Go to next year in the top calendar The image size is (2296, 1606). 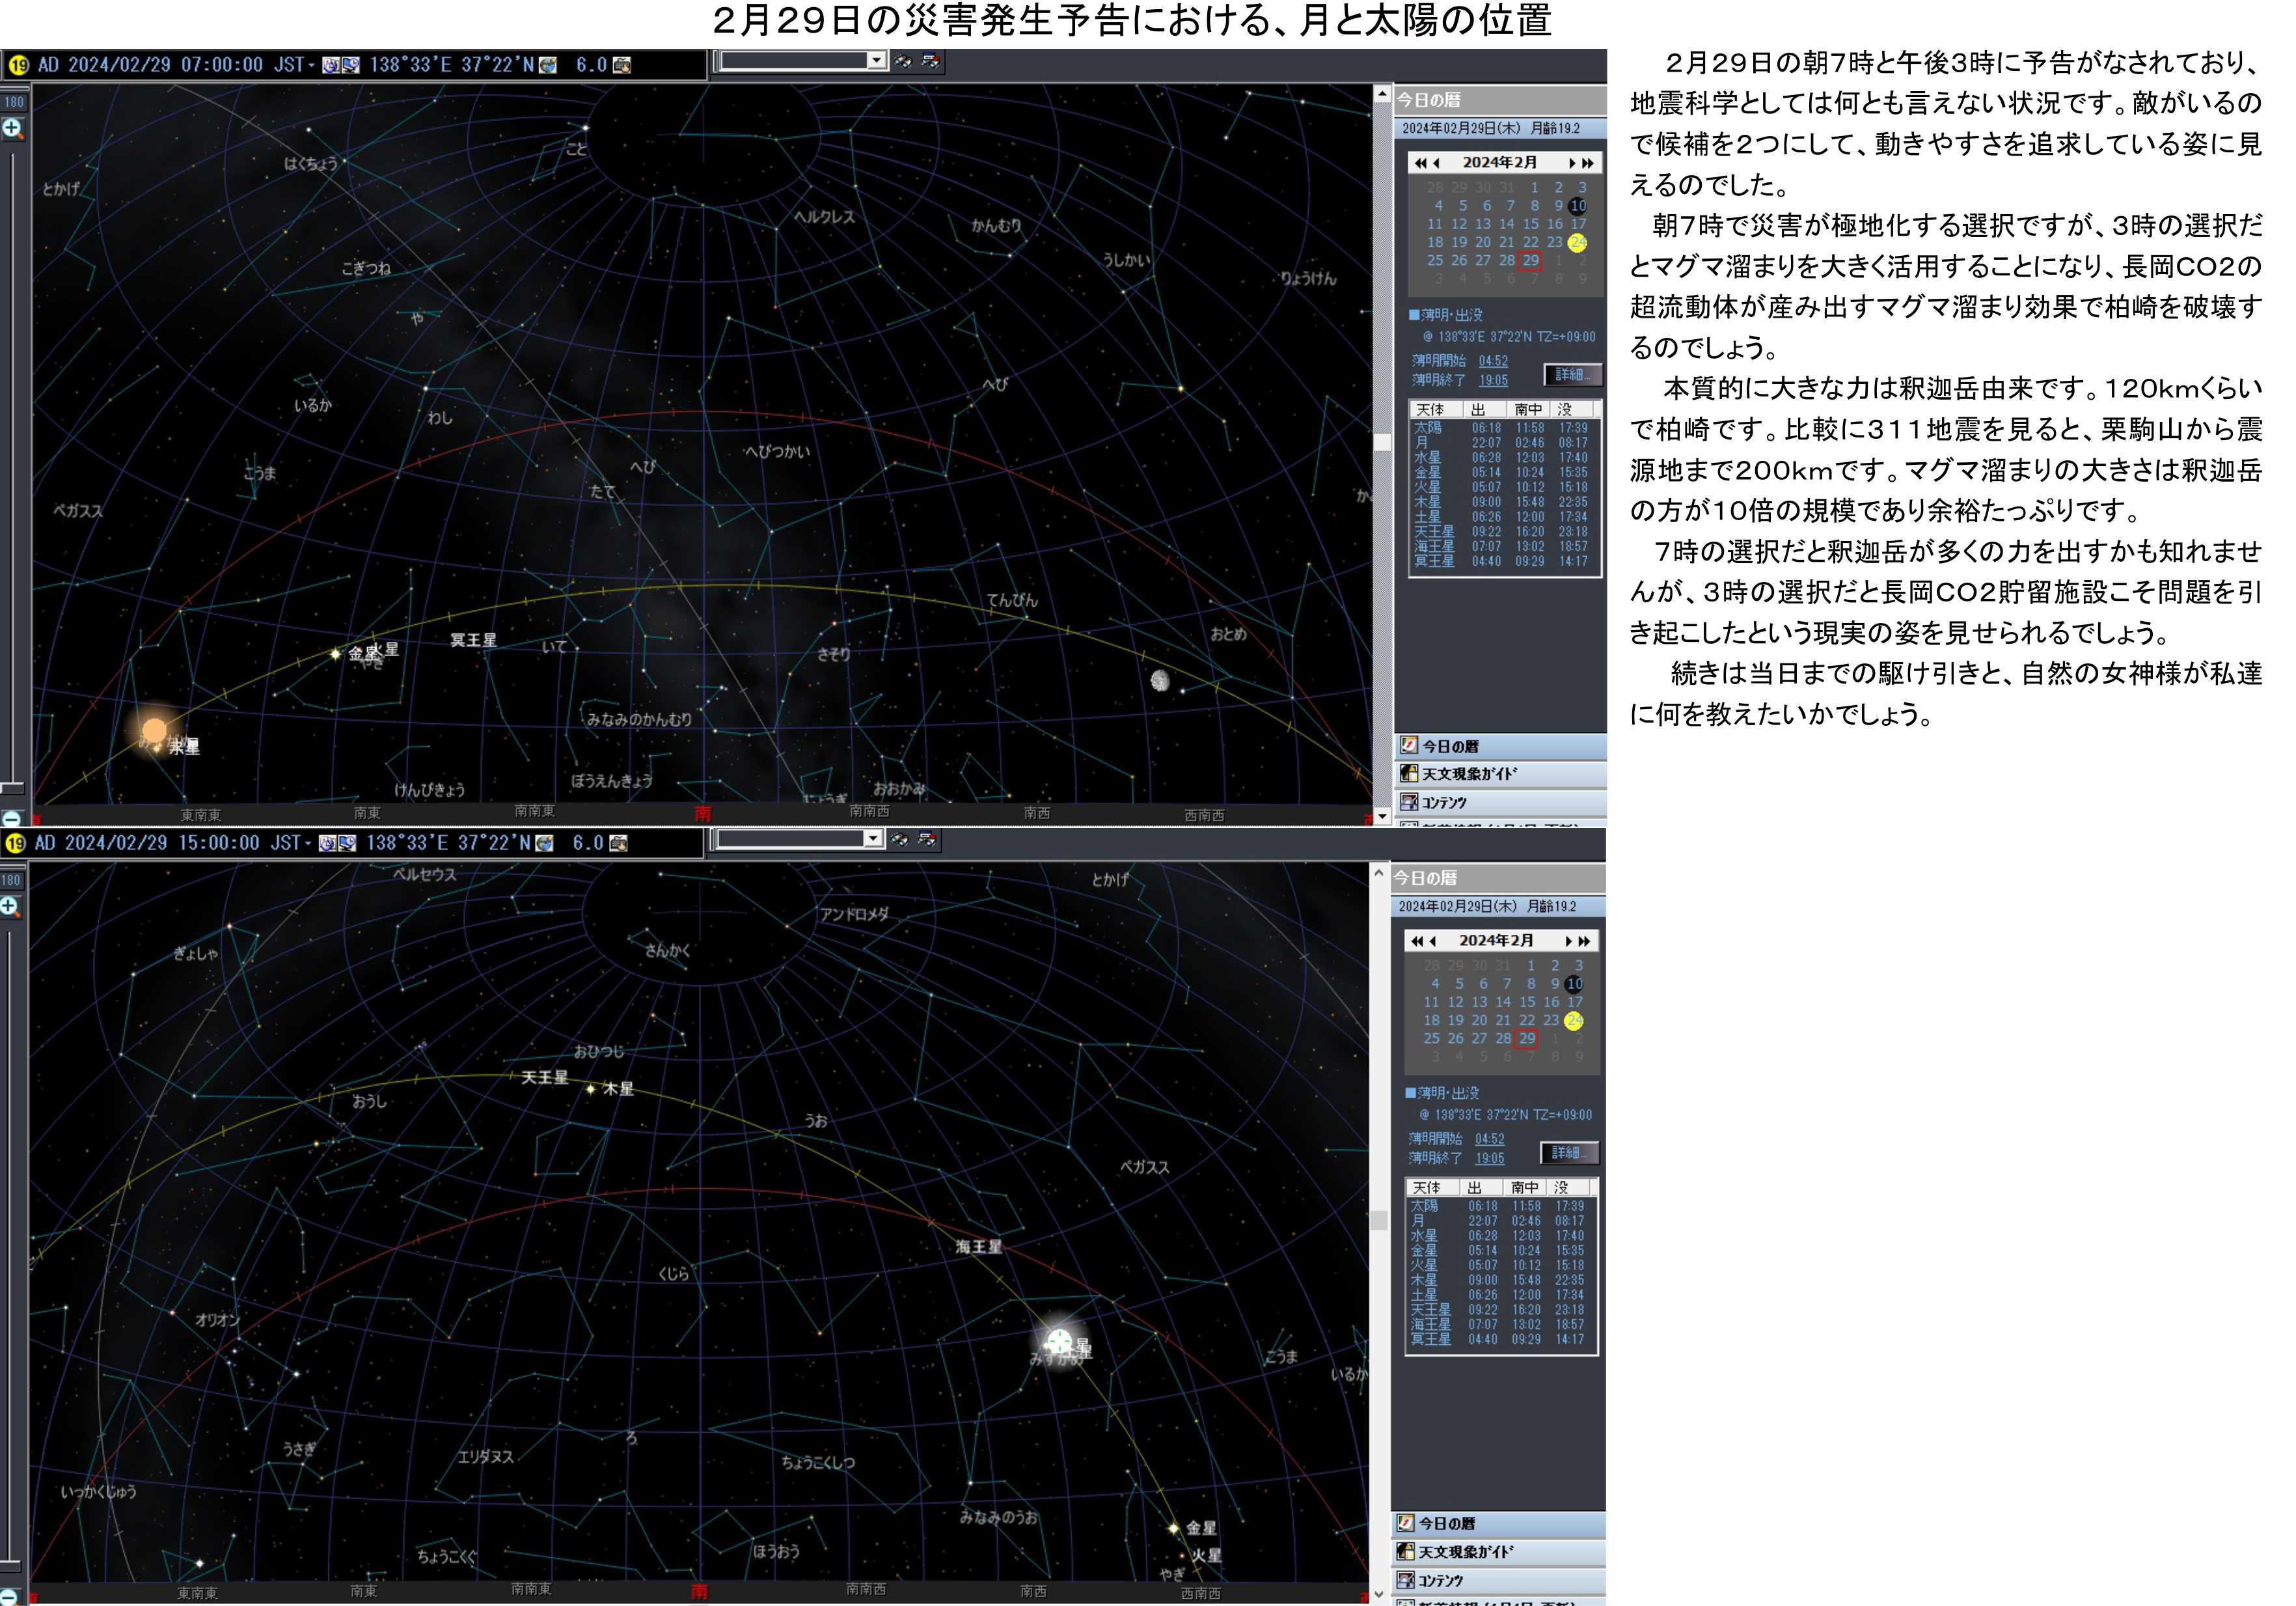(x=1588, y=163)
